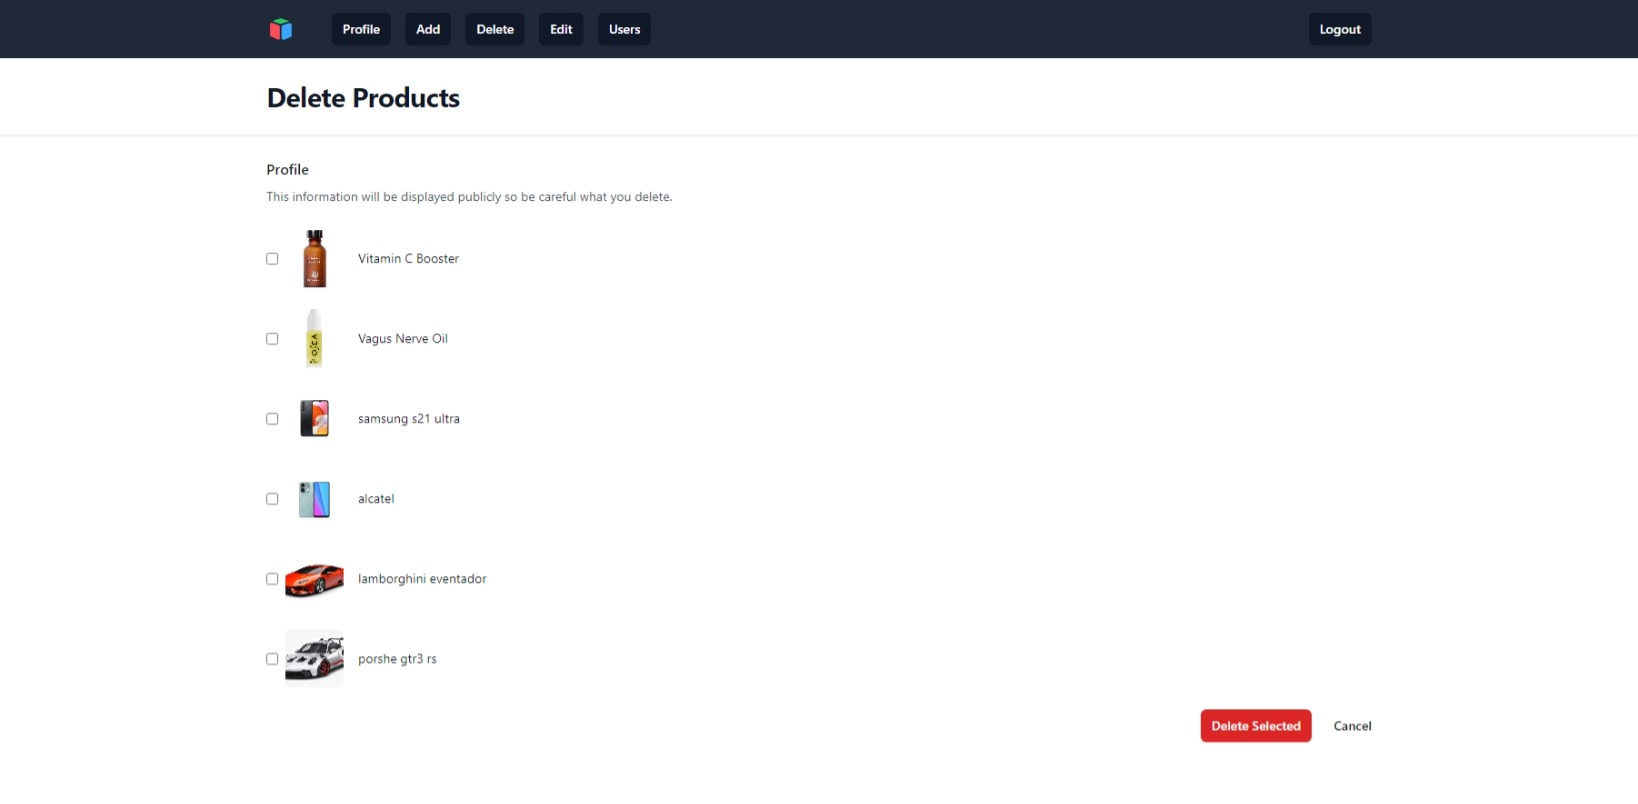Image resolution: width=1638 pixels, height=804 pixels.
Task: Click the "porshe gtr3 rs" label
Action: click(397, 659)
